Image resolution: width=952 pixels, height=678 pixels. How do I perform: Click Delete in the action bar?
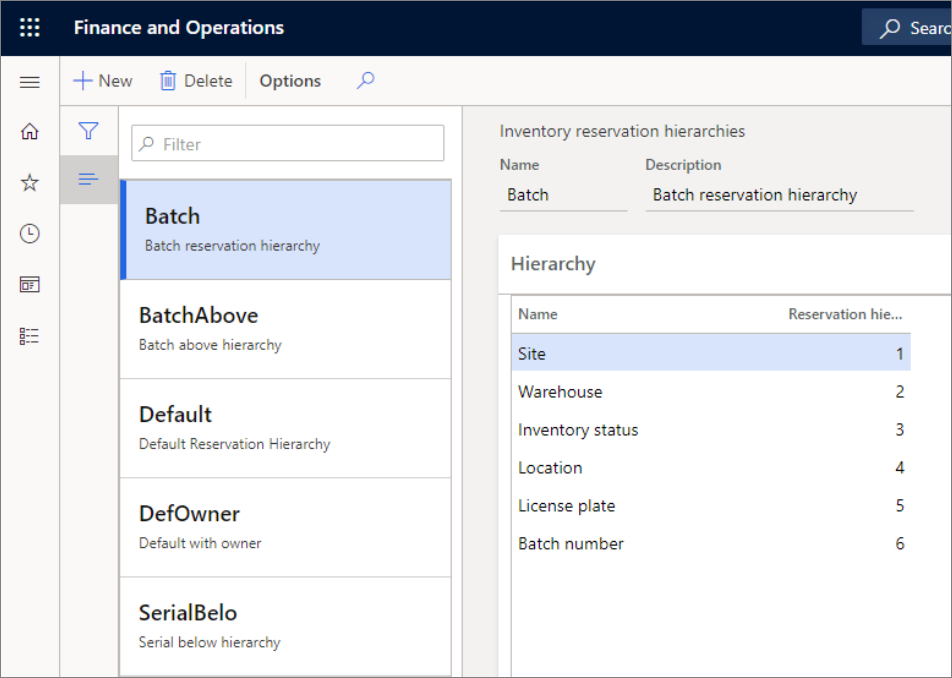click(x=196, y=81)
